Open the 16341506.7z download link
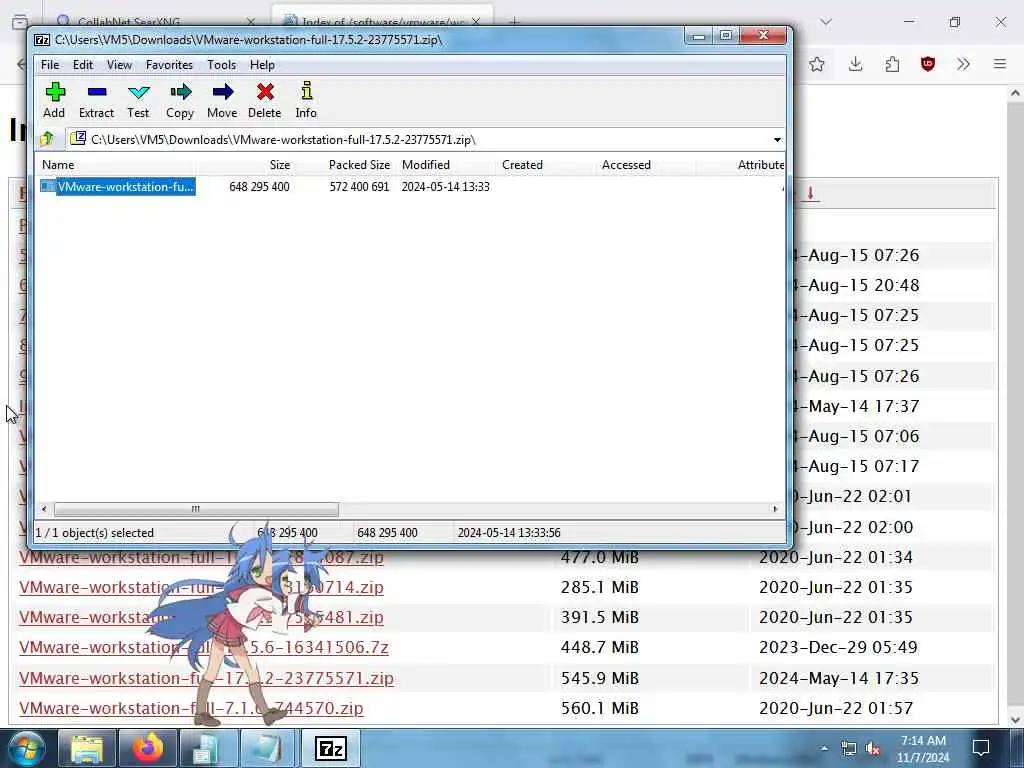Image resolution: width=1024 pixels, height=768 pixels. click(x=204, y=647)
